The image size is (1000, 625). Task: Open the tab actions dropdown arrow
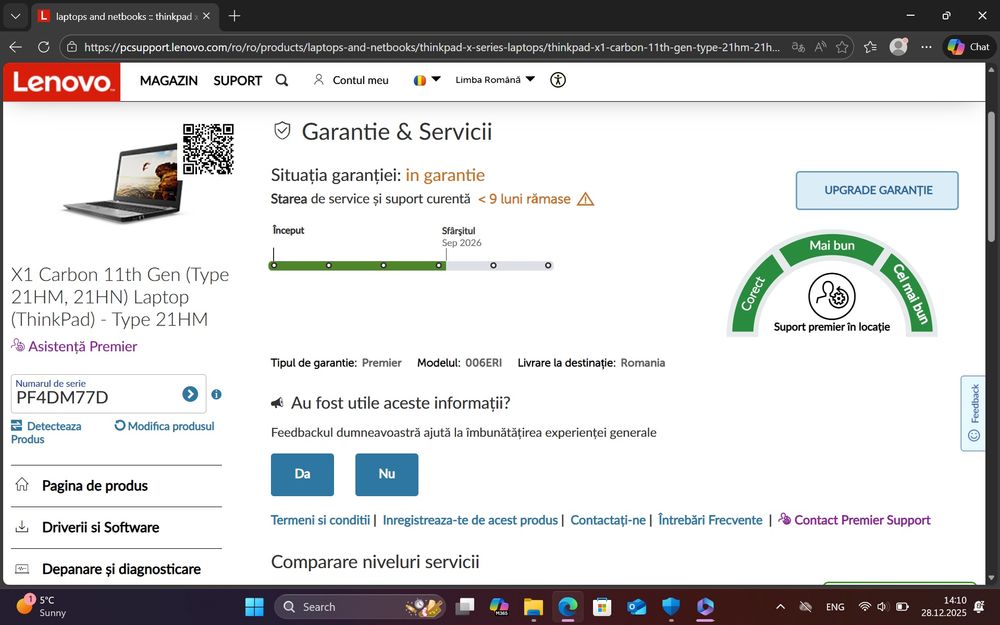[x=16, y=17]
